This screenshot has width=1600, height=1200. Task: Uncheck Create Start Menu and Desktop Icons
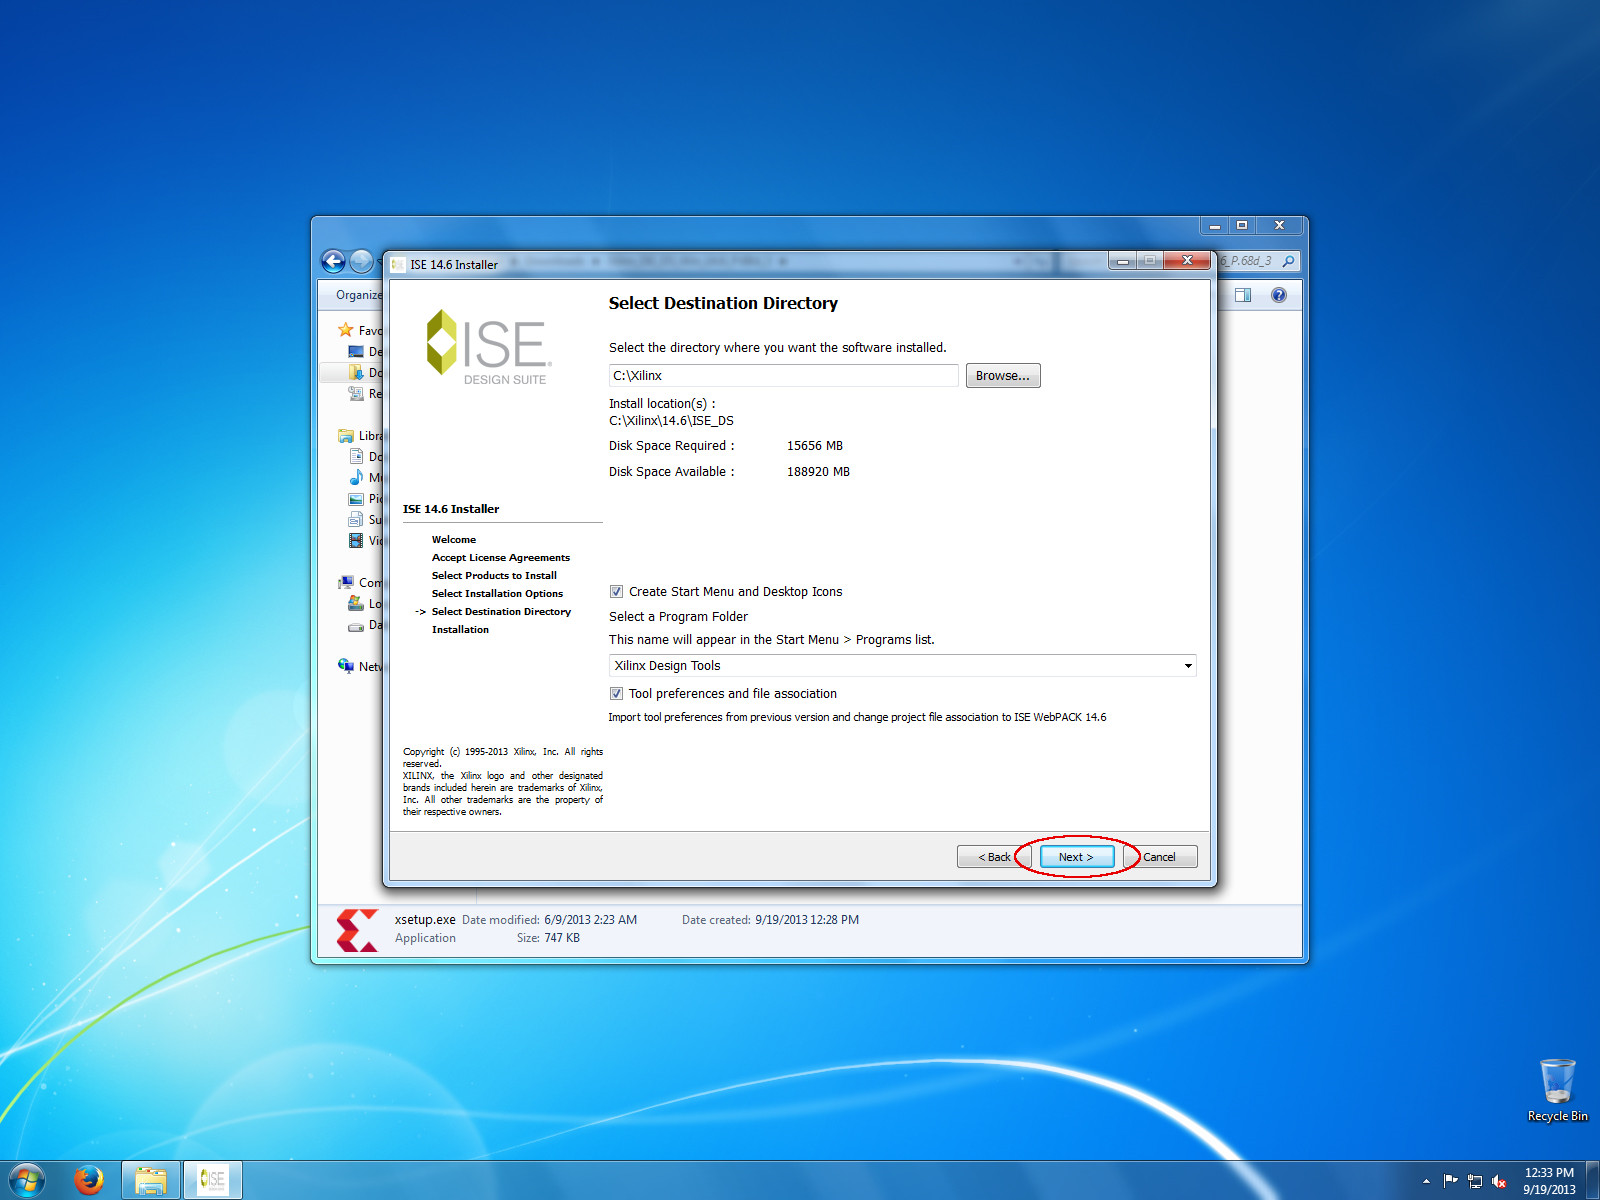pos(617,591)
